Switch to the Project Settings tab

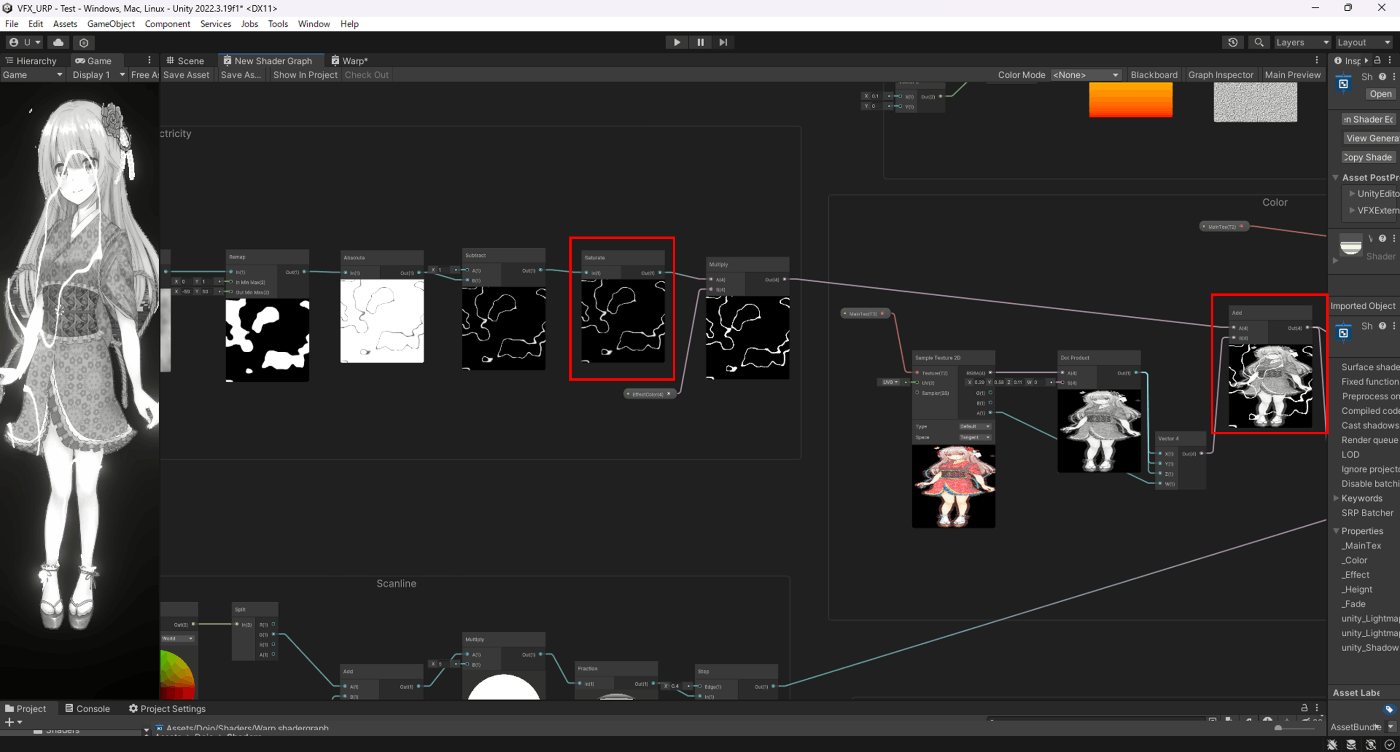(167, 709)
